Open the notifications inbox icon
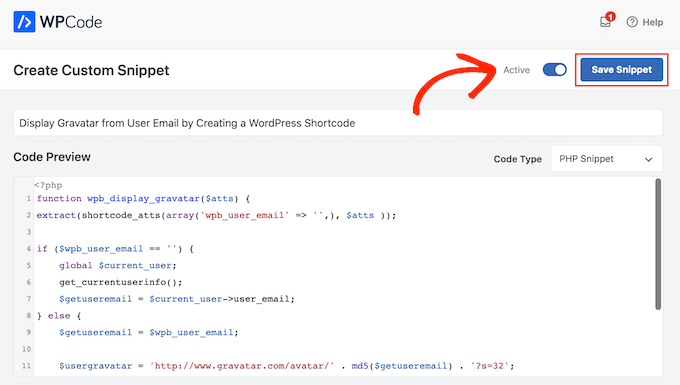Screen dimensions: 680x385 click(605, 22)
